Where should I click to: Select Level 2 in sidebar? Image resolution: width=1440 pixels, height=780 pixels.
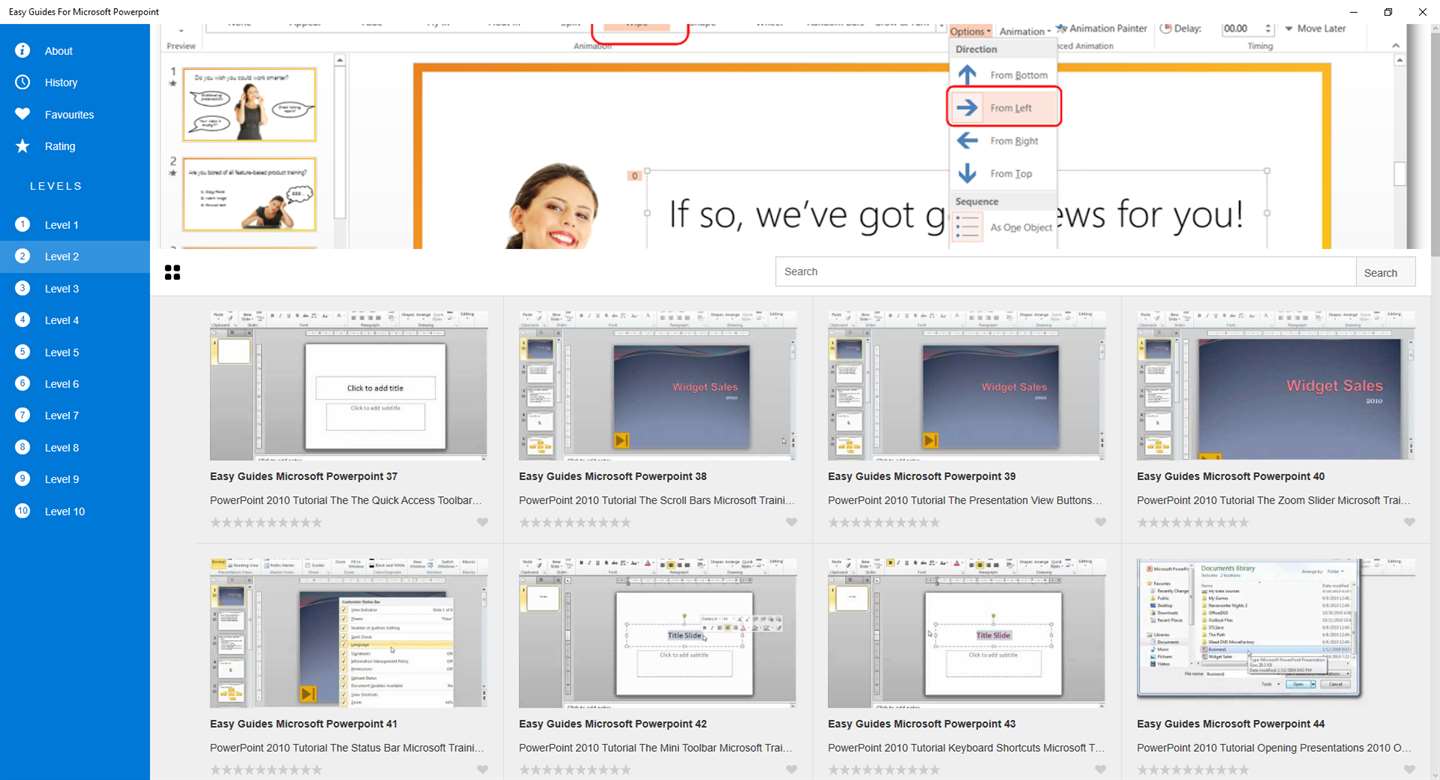pyautogui.click(x=75, y=257)
